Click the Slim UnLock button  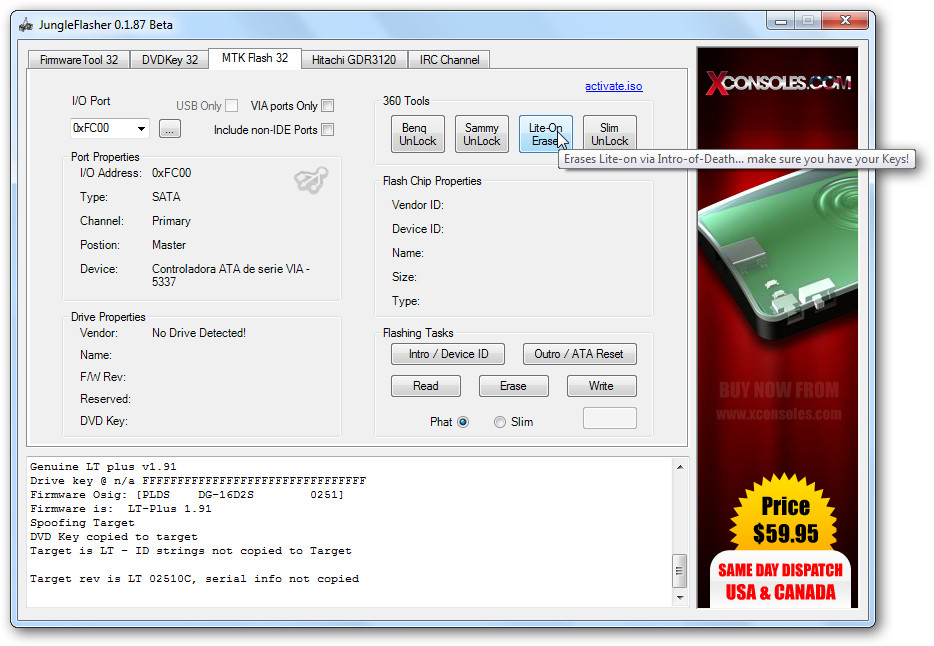pos(609,134)
